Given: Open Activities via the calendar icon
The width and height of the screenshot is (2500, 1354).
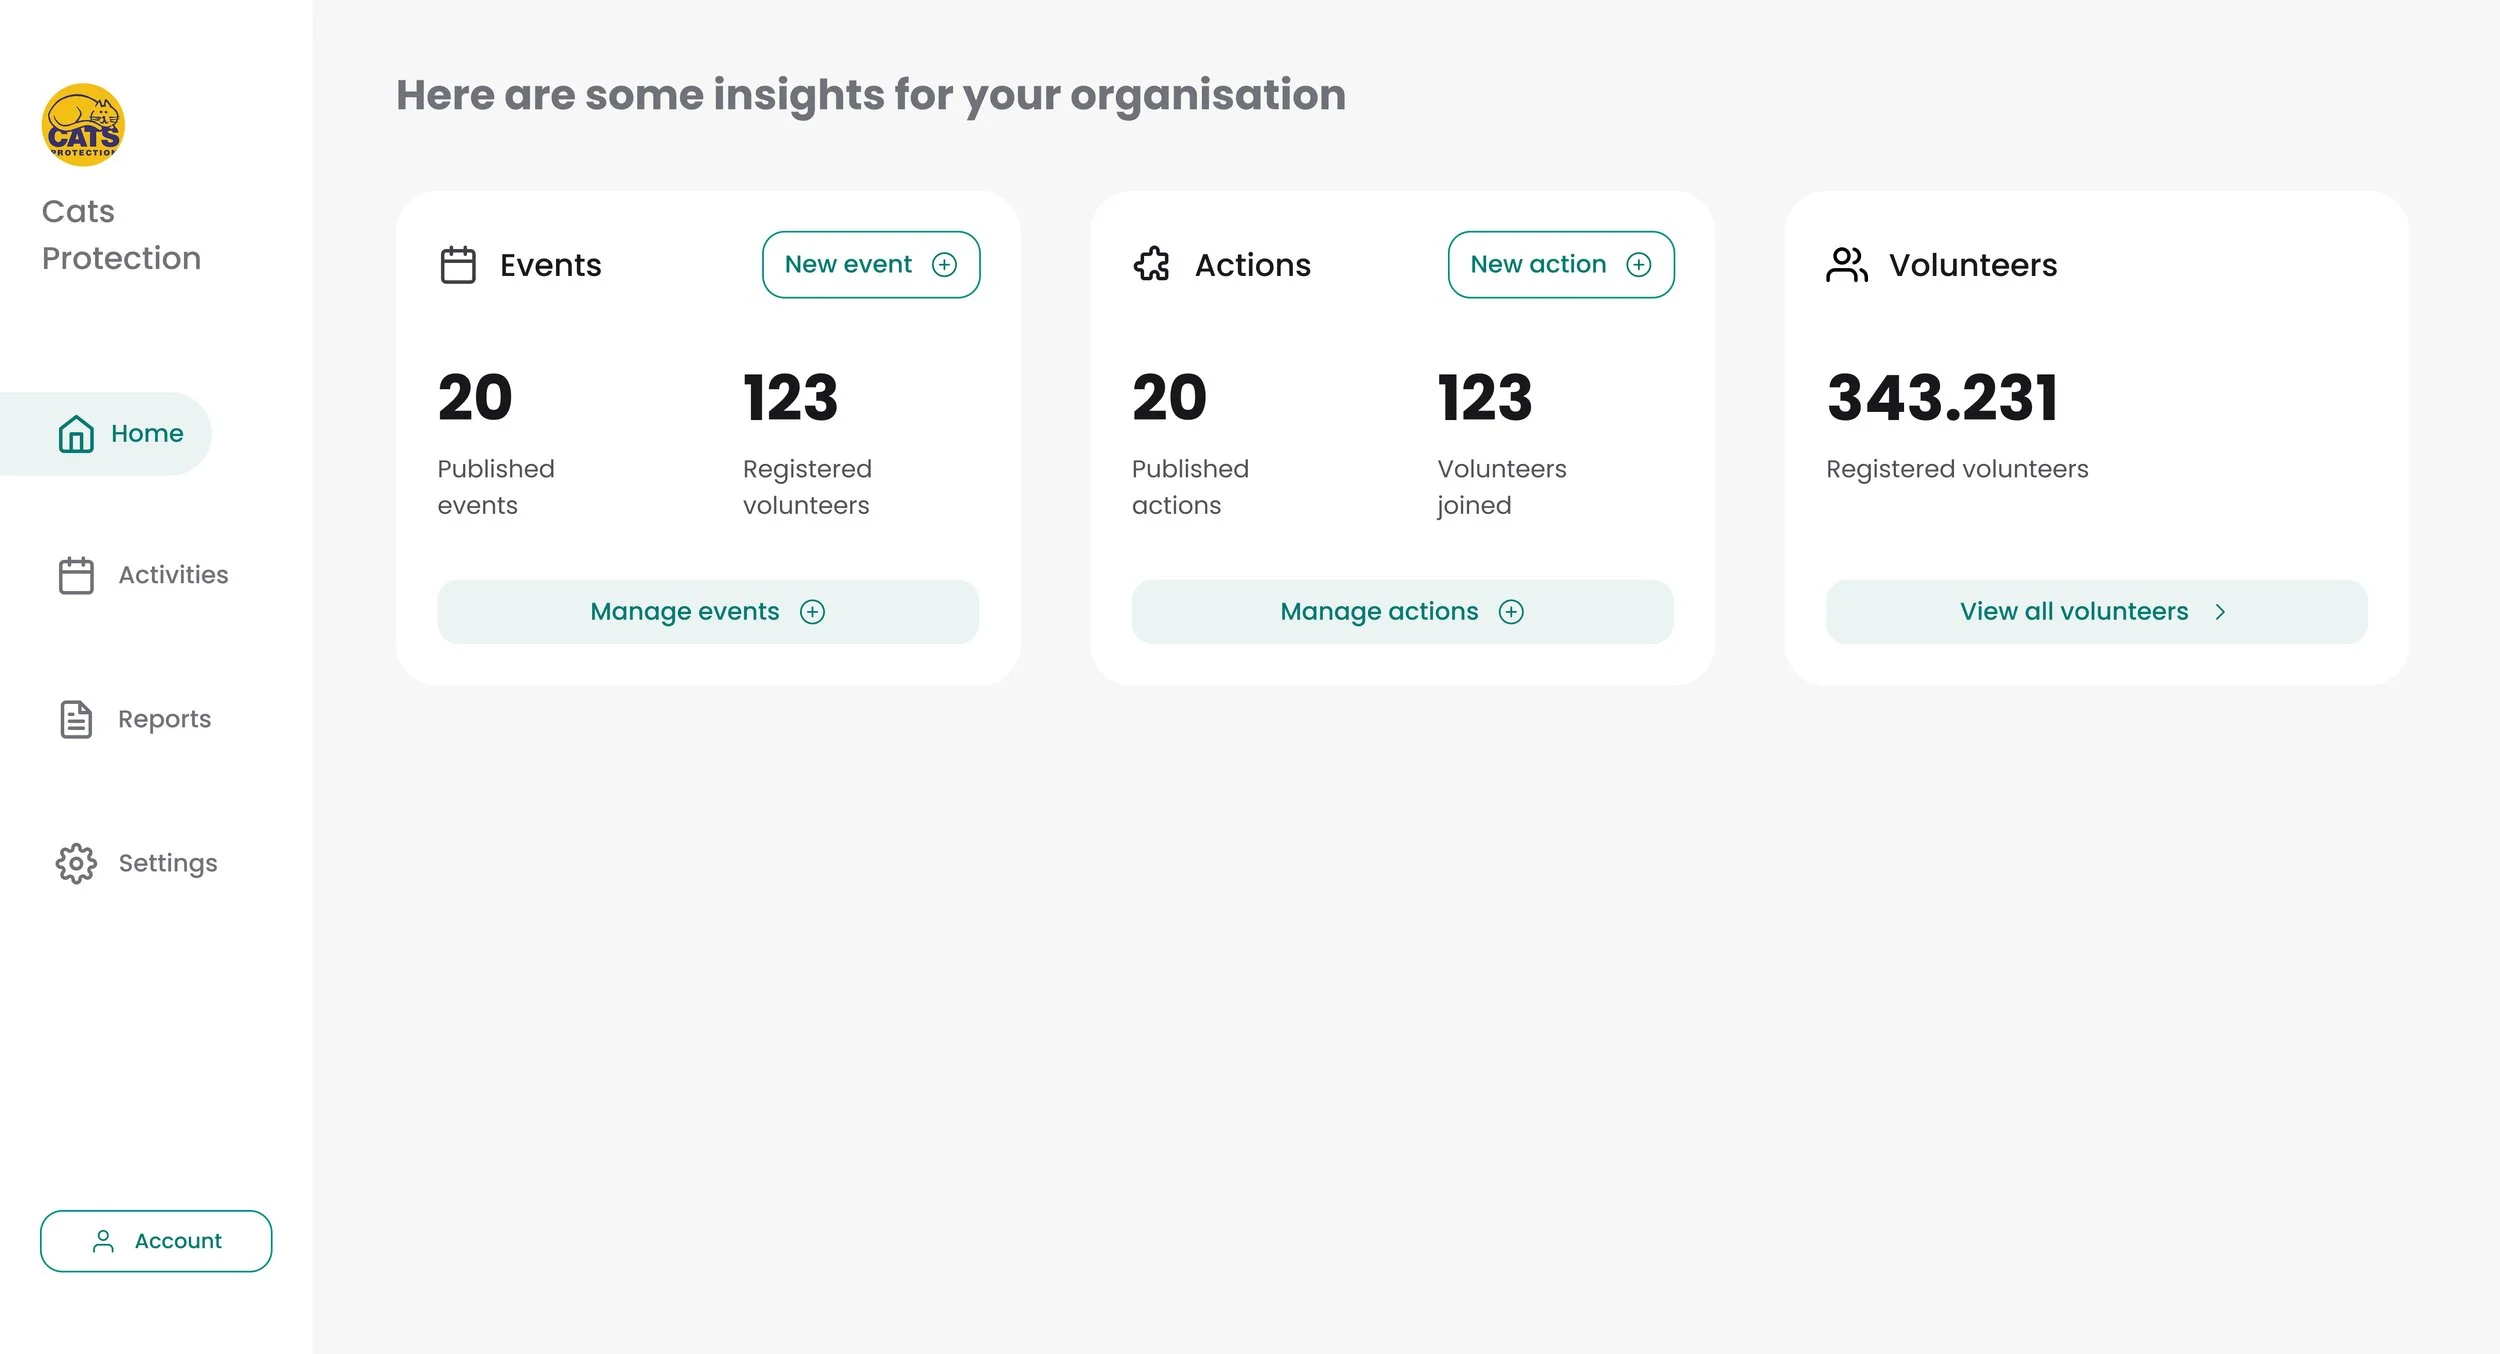Looking at the screenshot, I should tap(76, 575).
